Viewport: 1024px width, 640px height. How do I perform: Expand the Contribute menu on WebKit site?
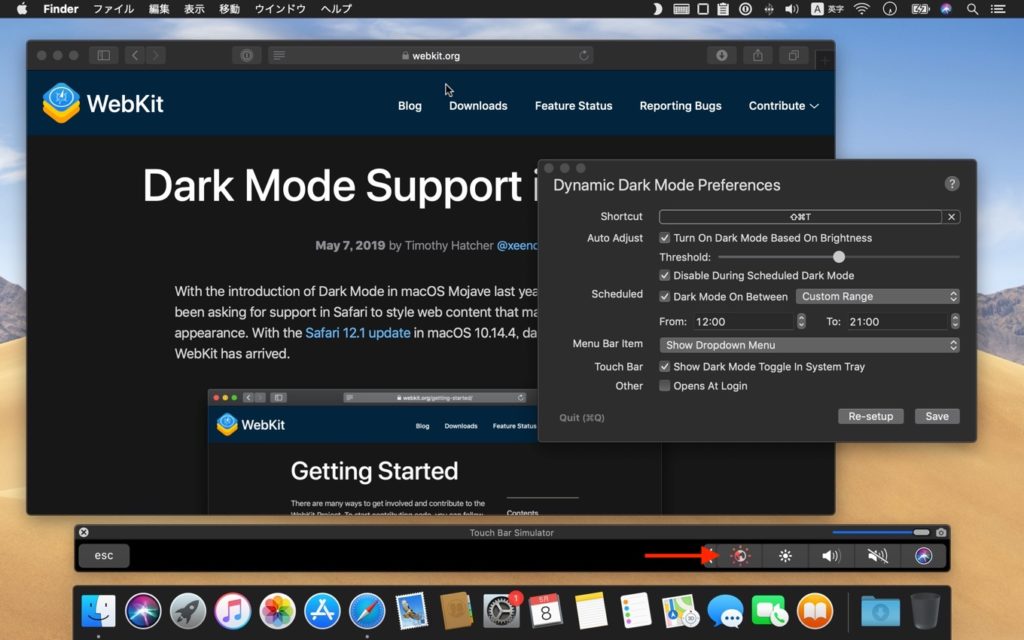click(783, 106)
